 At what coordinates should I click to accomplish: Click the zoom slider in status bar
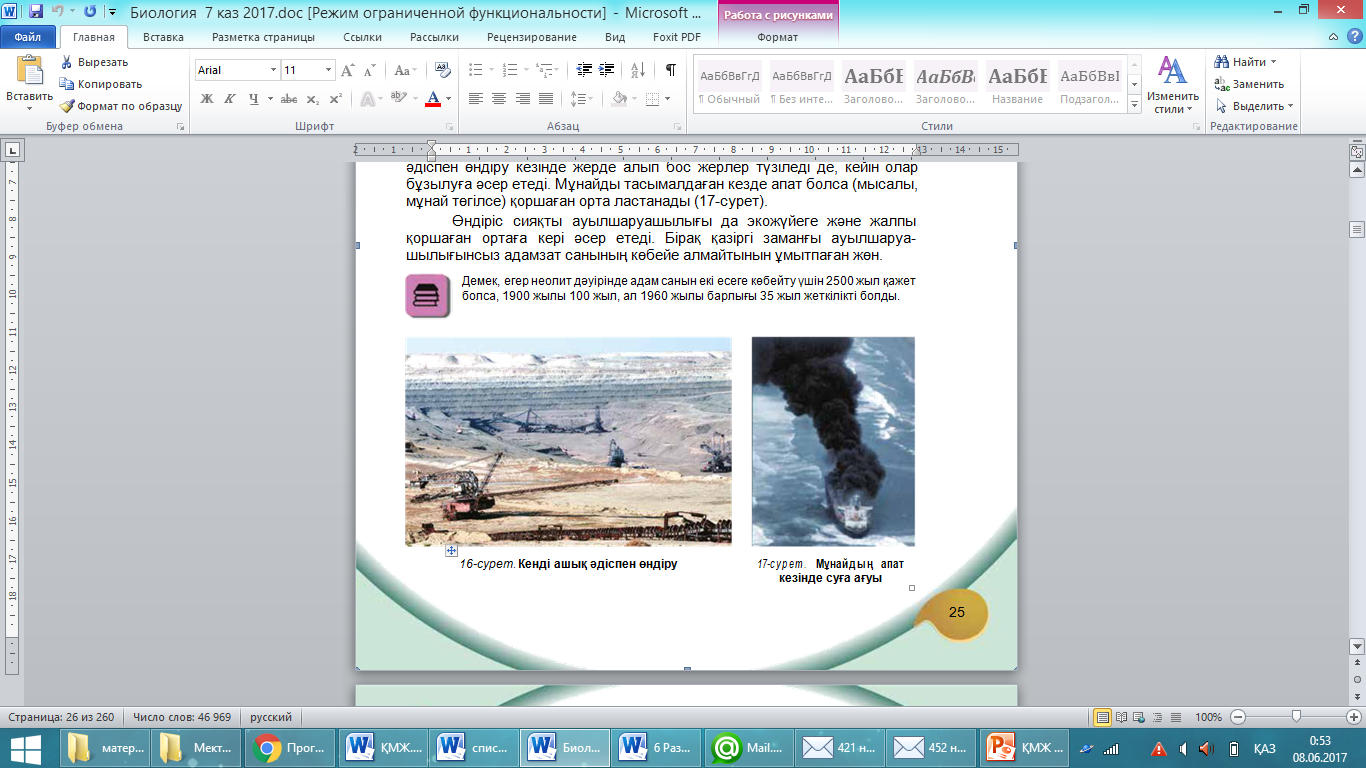[x=1296, y=717]
